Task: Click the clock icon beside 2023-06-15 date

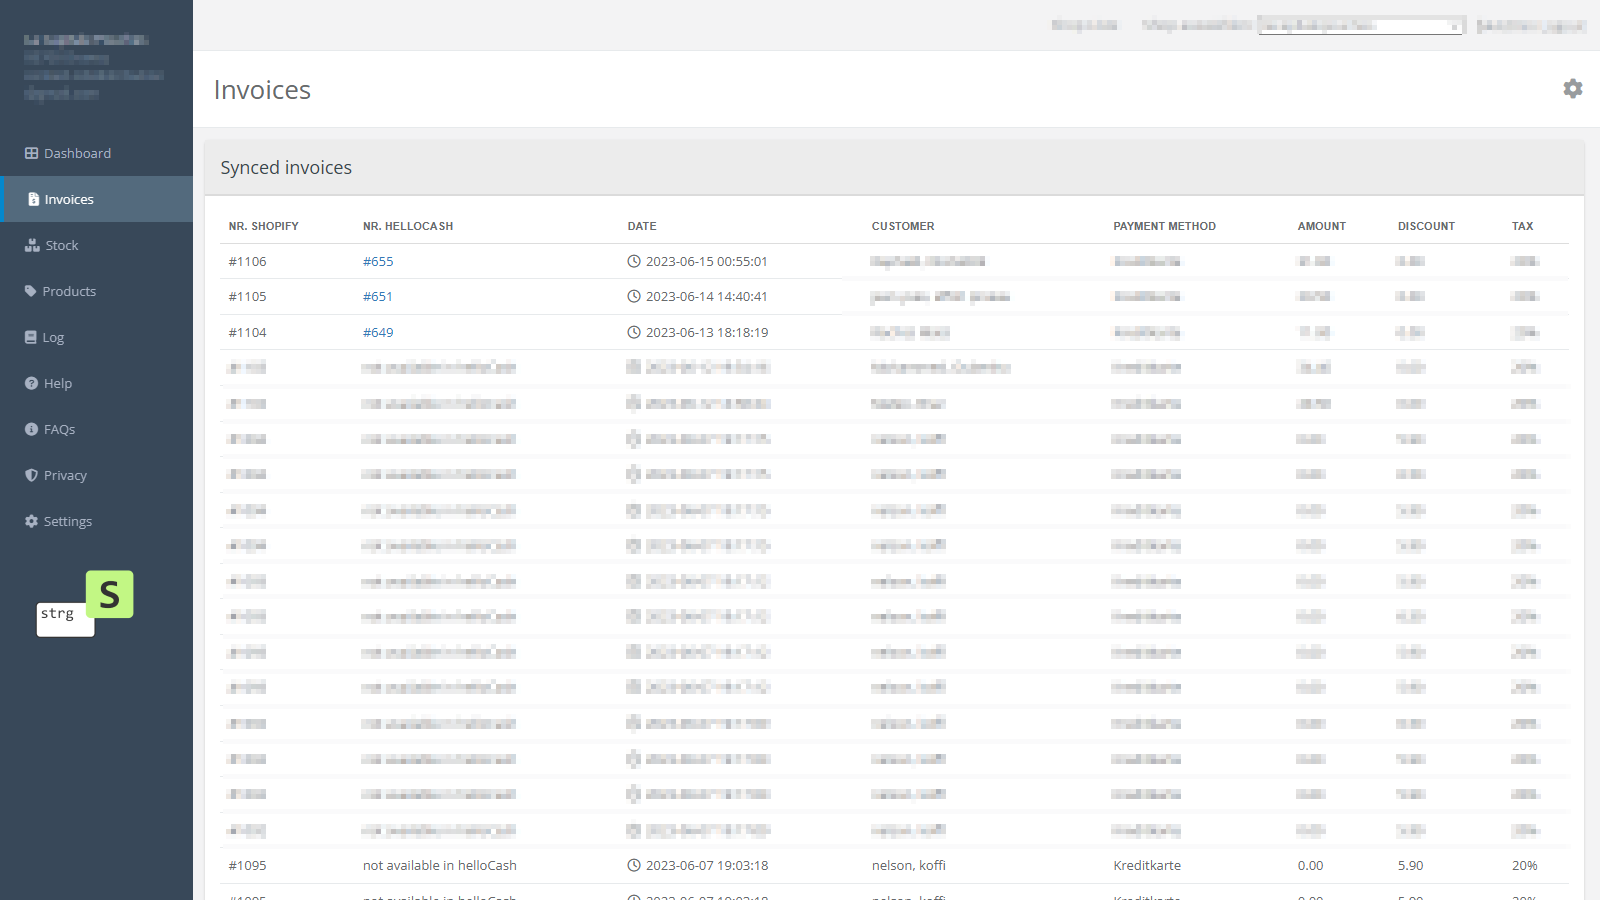Action: pyautogui.click(x=634, y=261)
